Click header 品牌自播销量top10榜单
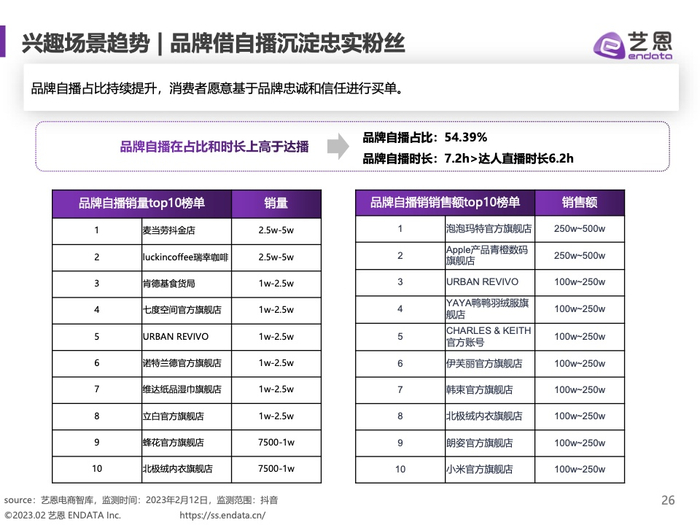This screenshot has height=525, width=700. pyautogui.click(x=142, y=203)
